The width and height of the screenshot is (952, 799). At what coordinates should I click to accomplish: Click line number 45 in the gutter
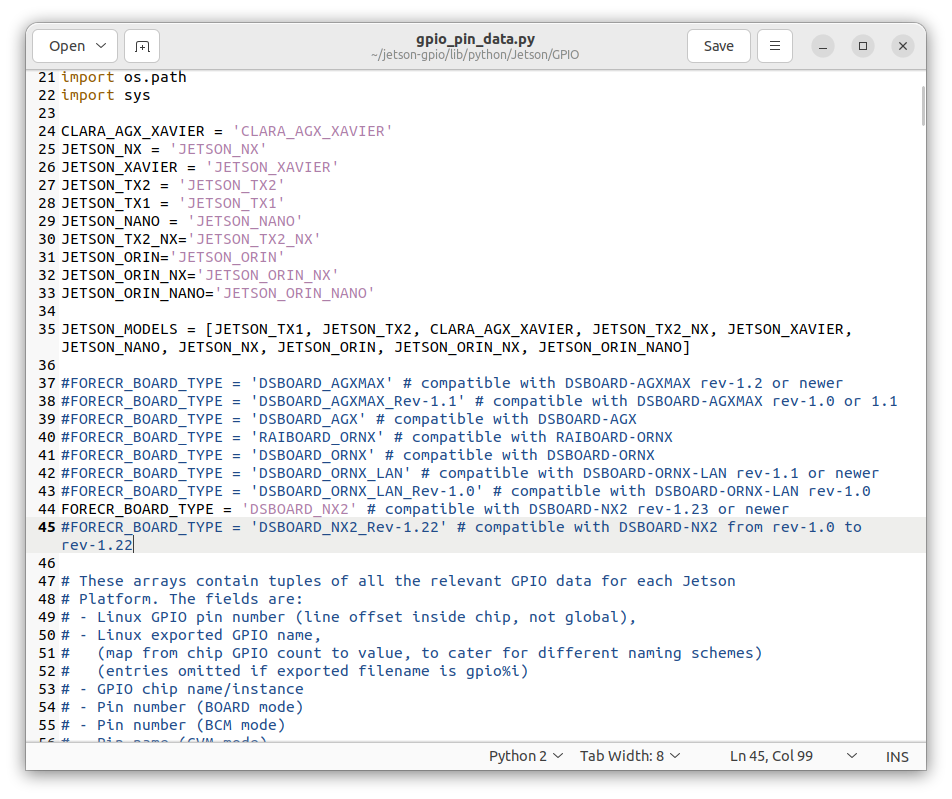coord(46,527)
